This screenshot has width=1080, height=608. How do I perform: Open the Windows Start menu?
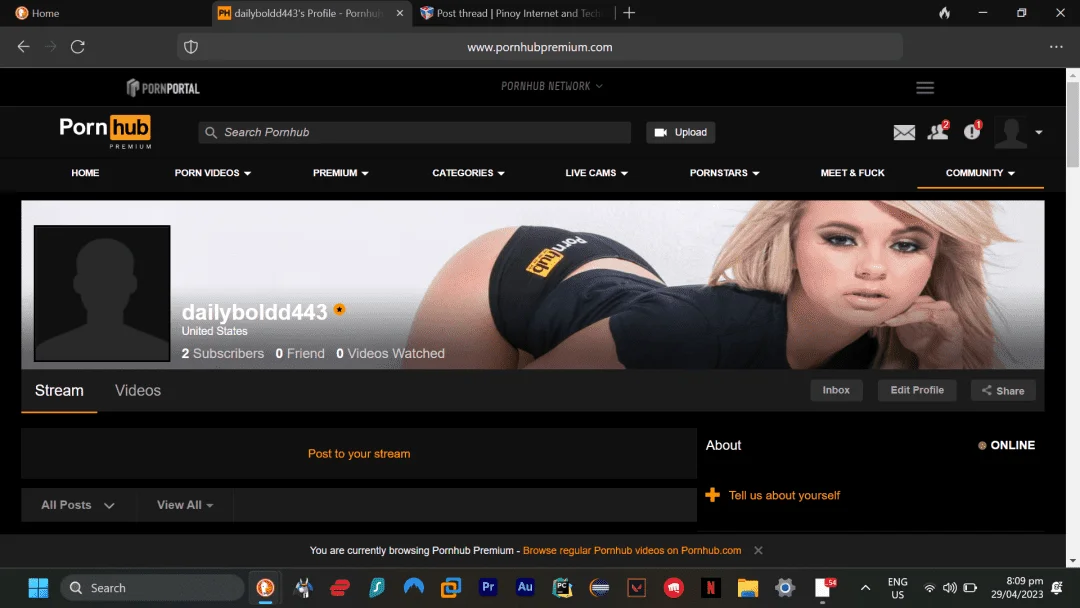click(39, 587)
